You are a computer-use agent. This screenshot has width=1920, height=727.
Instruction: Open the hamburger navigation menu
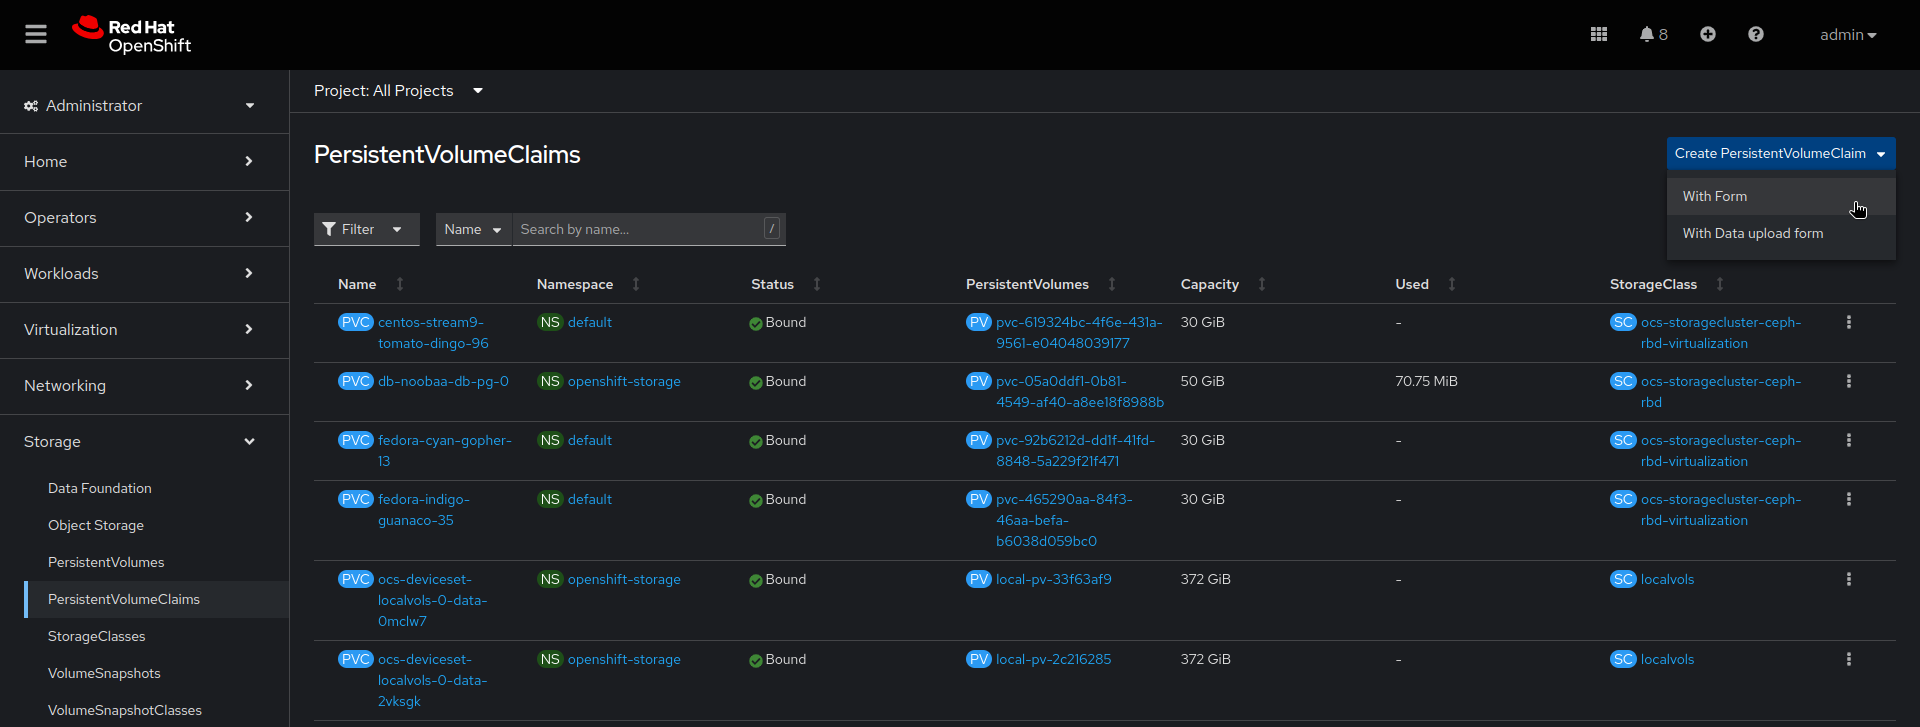coord(36,35)
